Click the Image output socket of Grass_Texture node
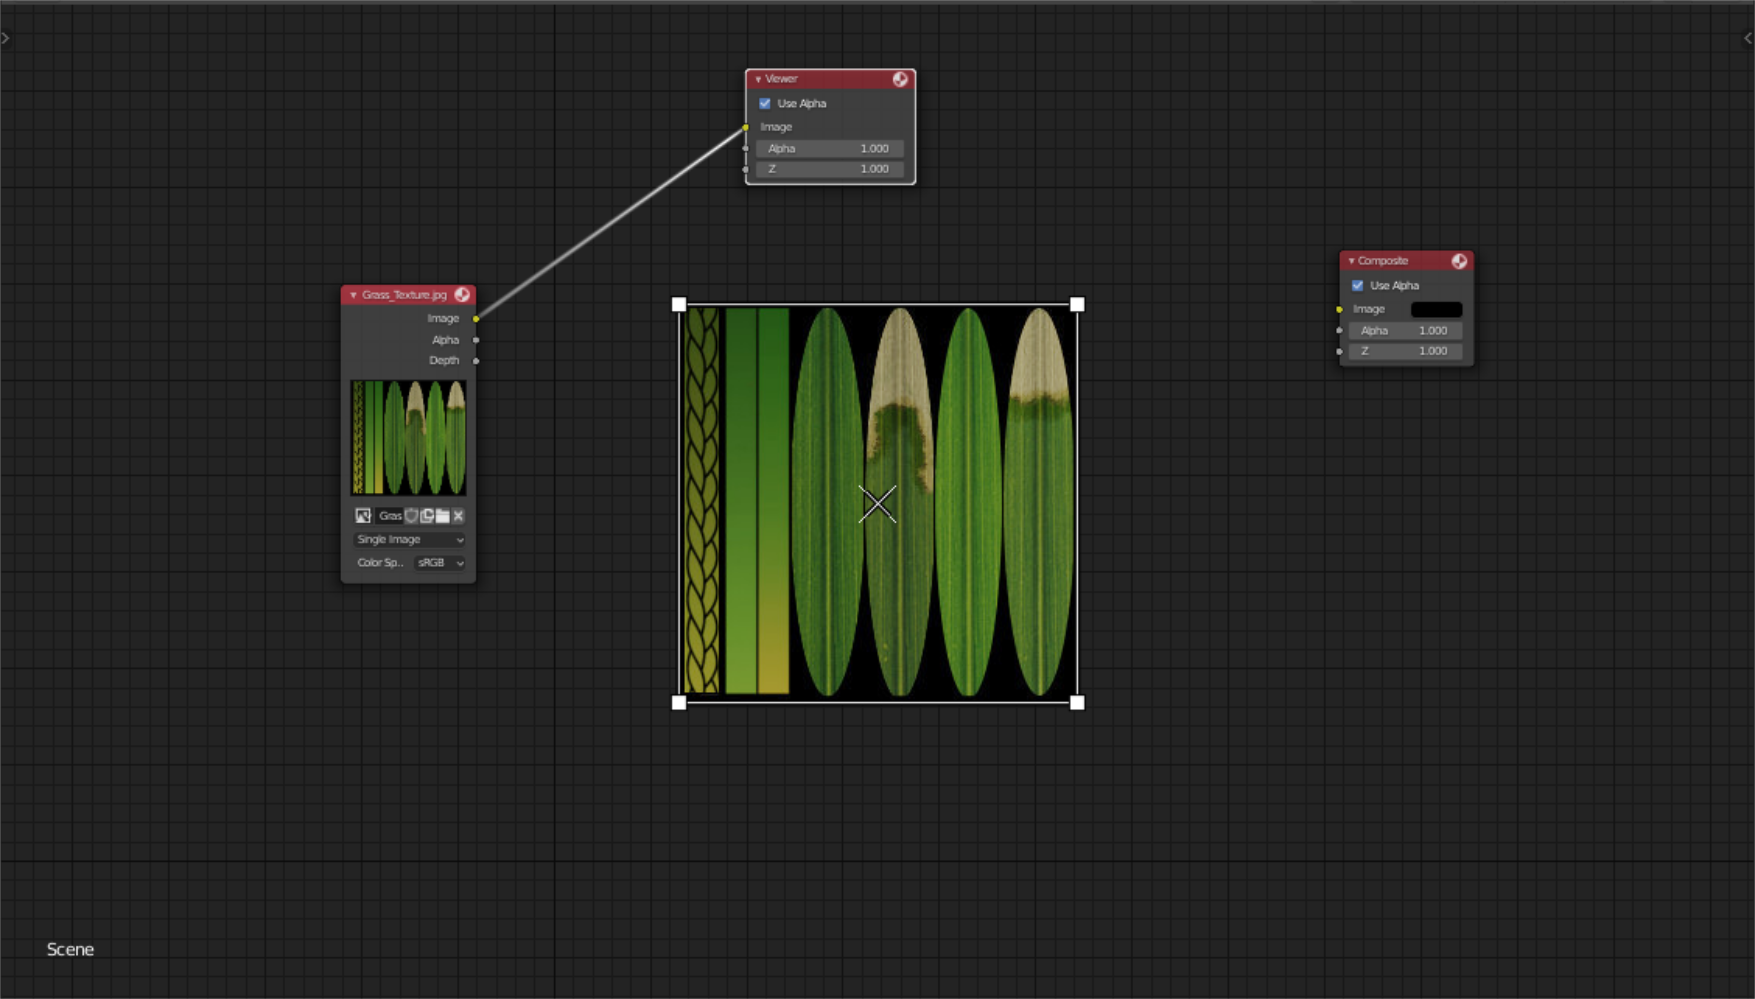The height and width of the screenshot is (999, 1755). [x=476, y=319]
